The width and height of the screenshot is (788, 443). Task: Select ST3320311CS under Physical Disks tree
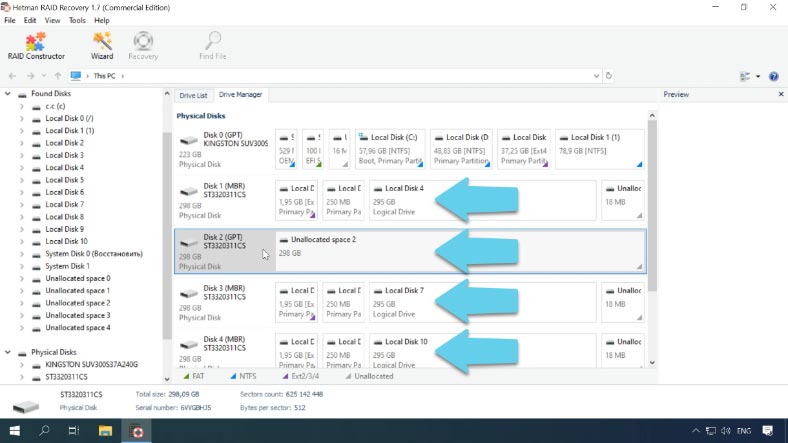66,377
